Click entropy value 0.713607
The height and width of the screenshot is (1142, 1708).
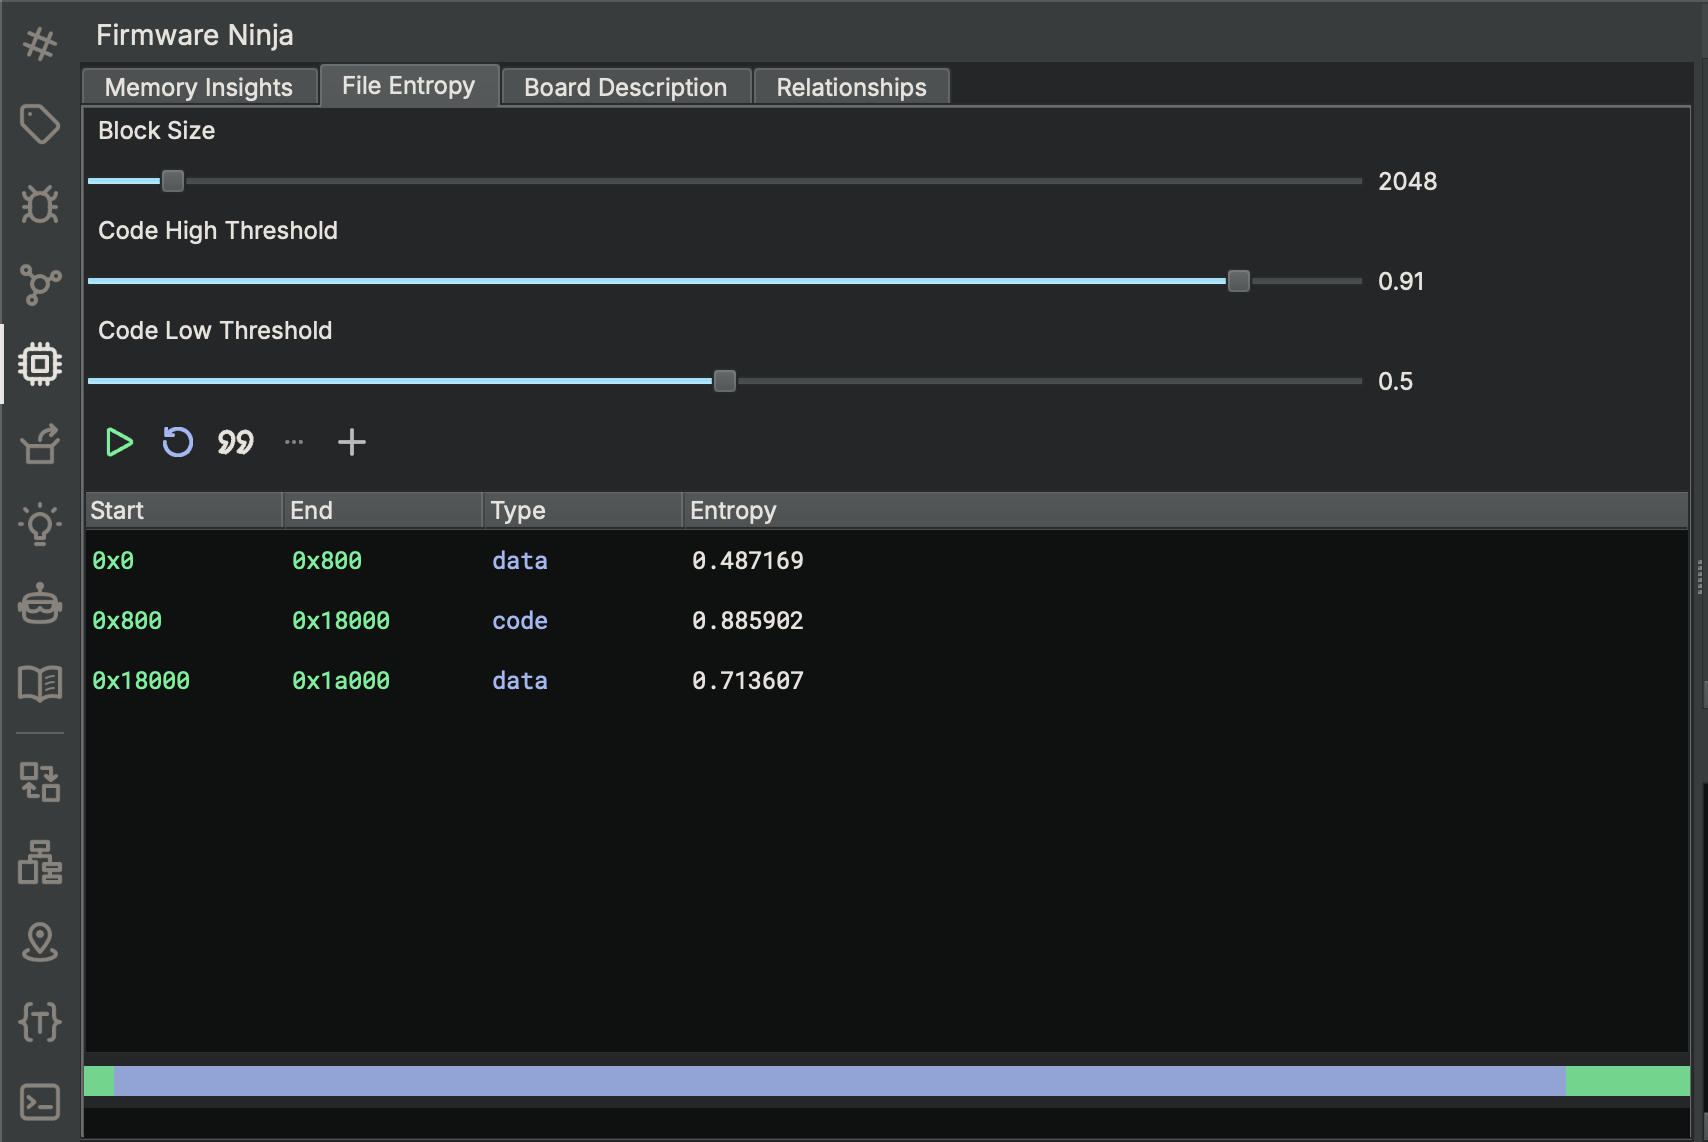coord(748,681)
